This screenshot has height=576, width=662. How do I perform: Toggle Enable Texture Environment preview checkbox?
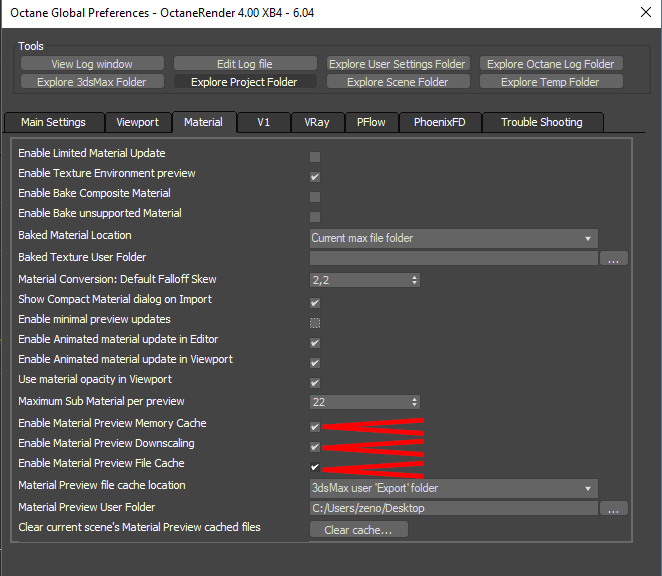(x=315, y=177)
